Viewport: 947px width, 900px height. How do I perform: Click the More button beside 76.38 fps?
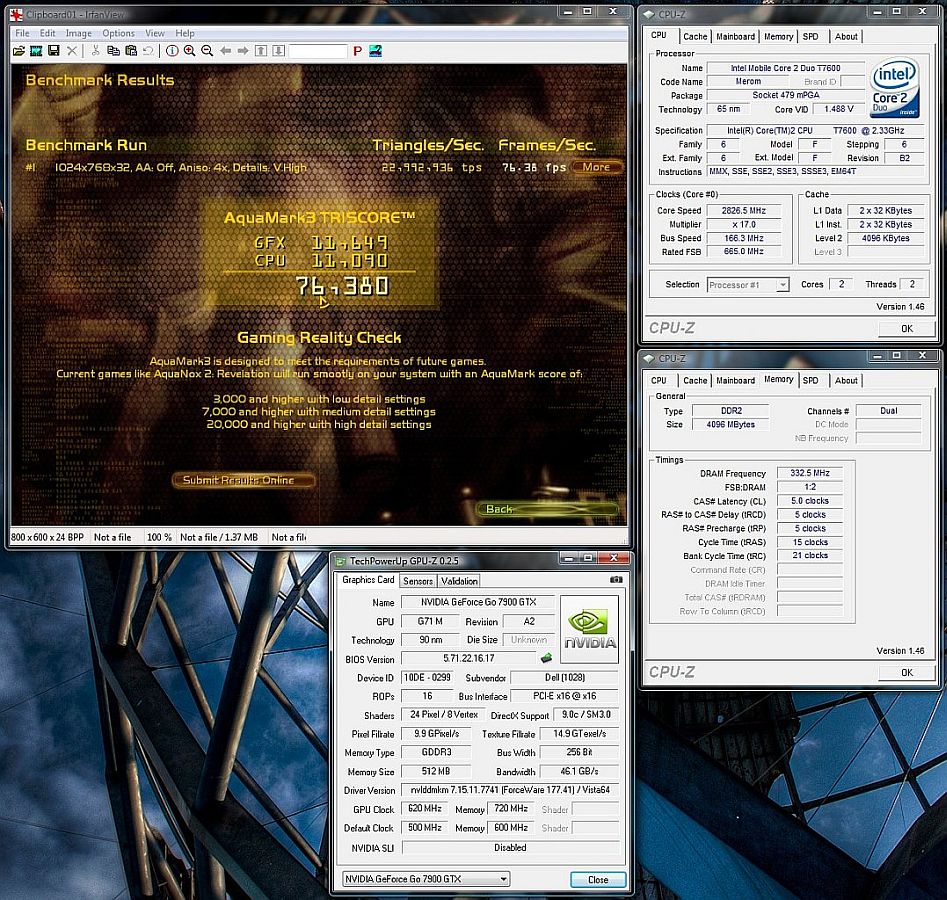[x=597, y=167]
